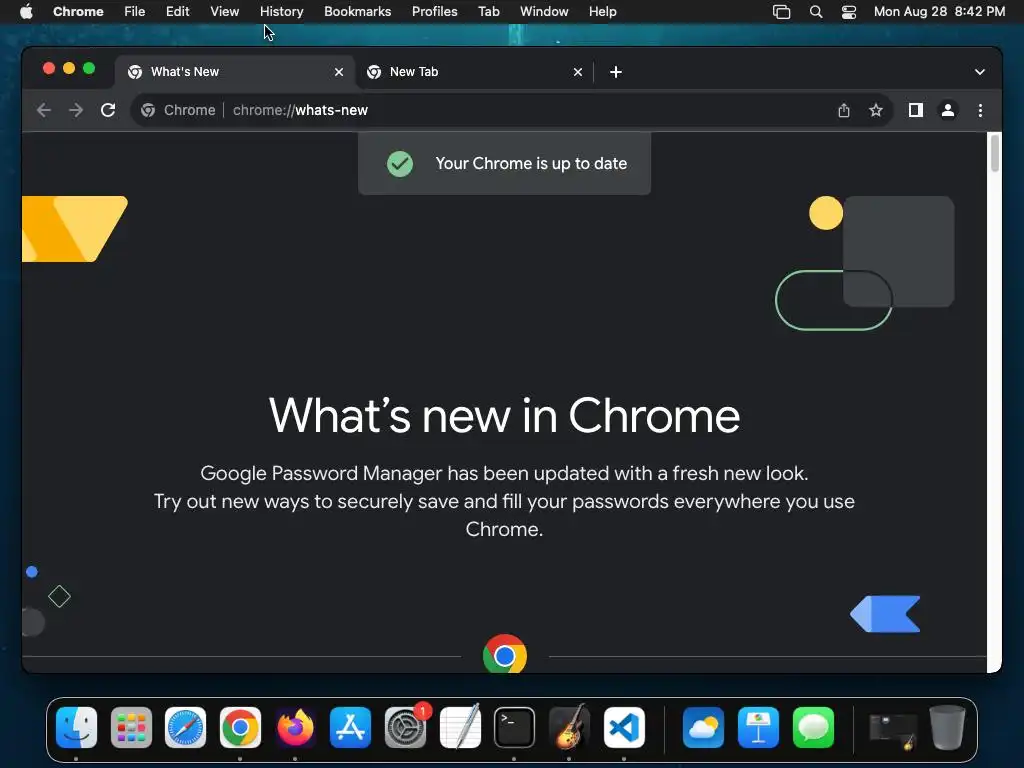Launch Firefox from the Dock
This screenshot has height=768, width=1024.
pyautogui.click(x=295, y=728)
